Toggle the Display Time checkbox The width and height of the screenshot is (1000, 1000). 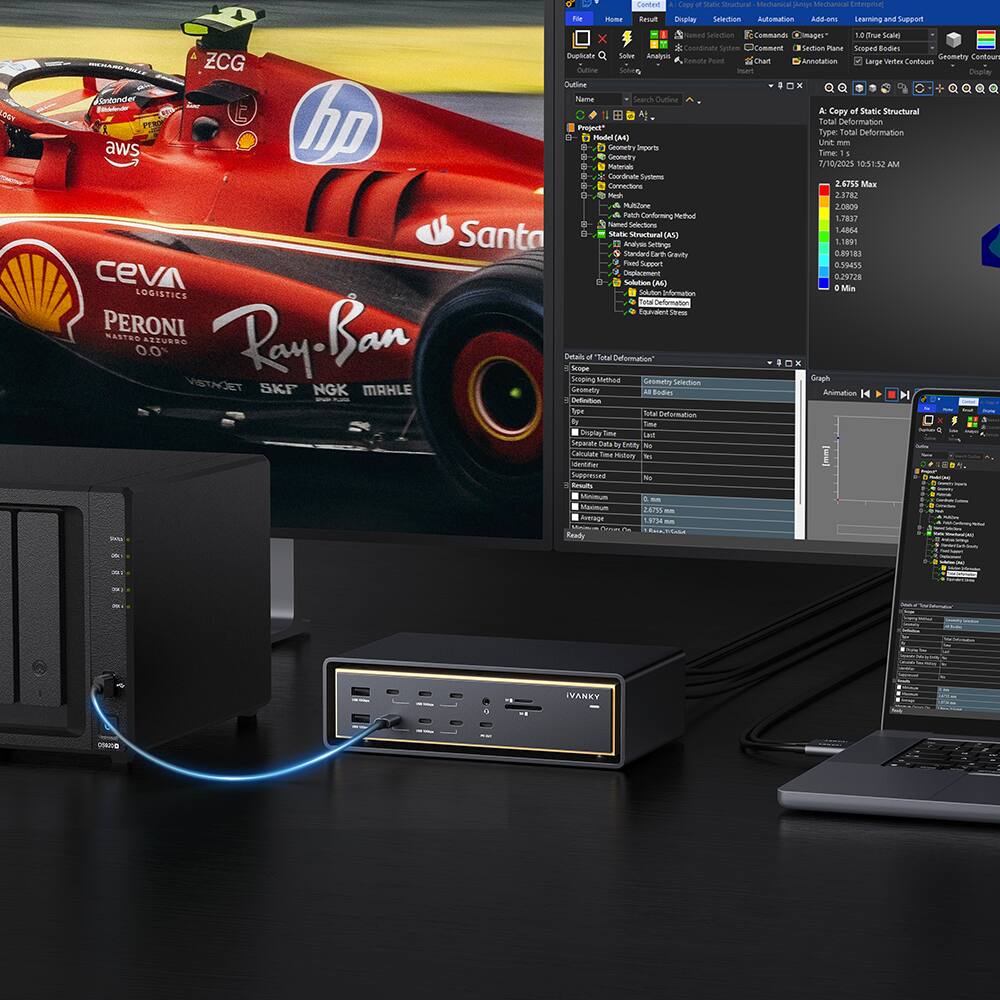coord(575,432)
